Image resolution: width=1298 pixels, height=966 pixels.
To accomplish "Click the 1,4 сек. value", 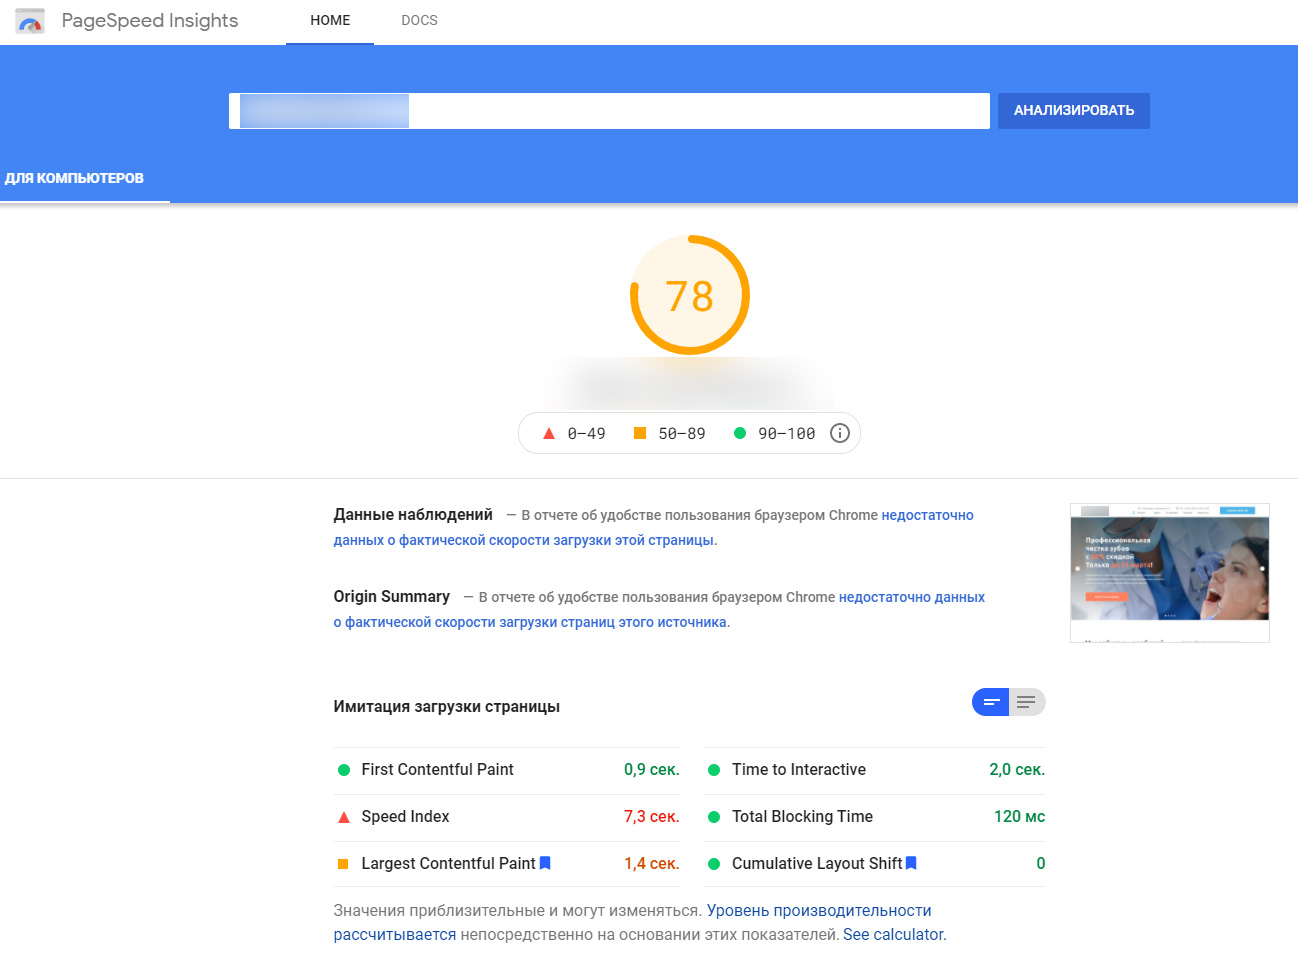I will coord(652,864).
